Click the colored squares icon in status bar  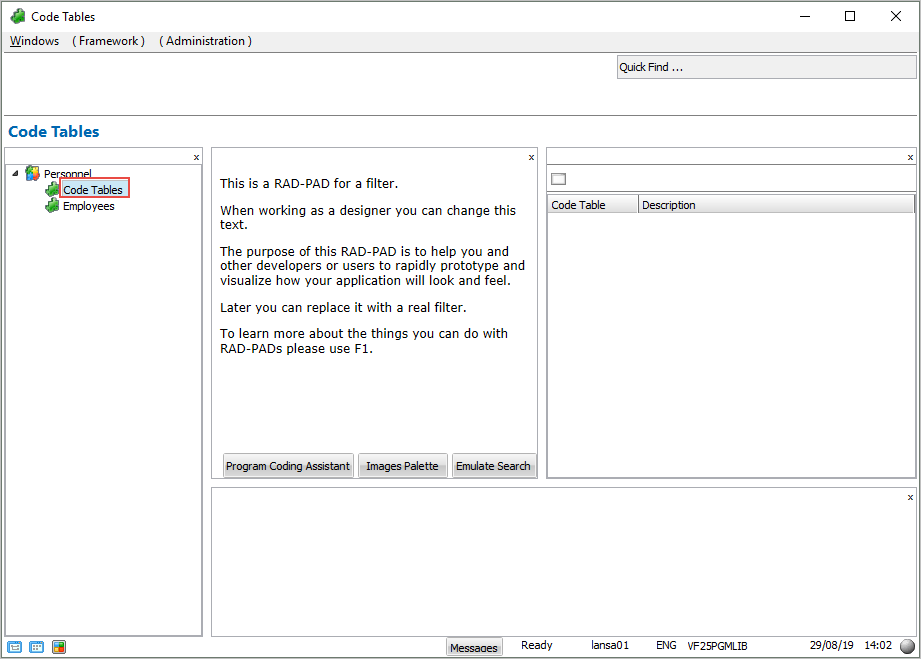59,647
